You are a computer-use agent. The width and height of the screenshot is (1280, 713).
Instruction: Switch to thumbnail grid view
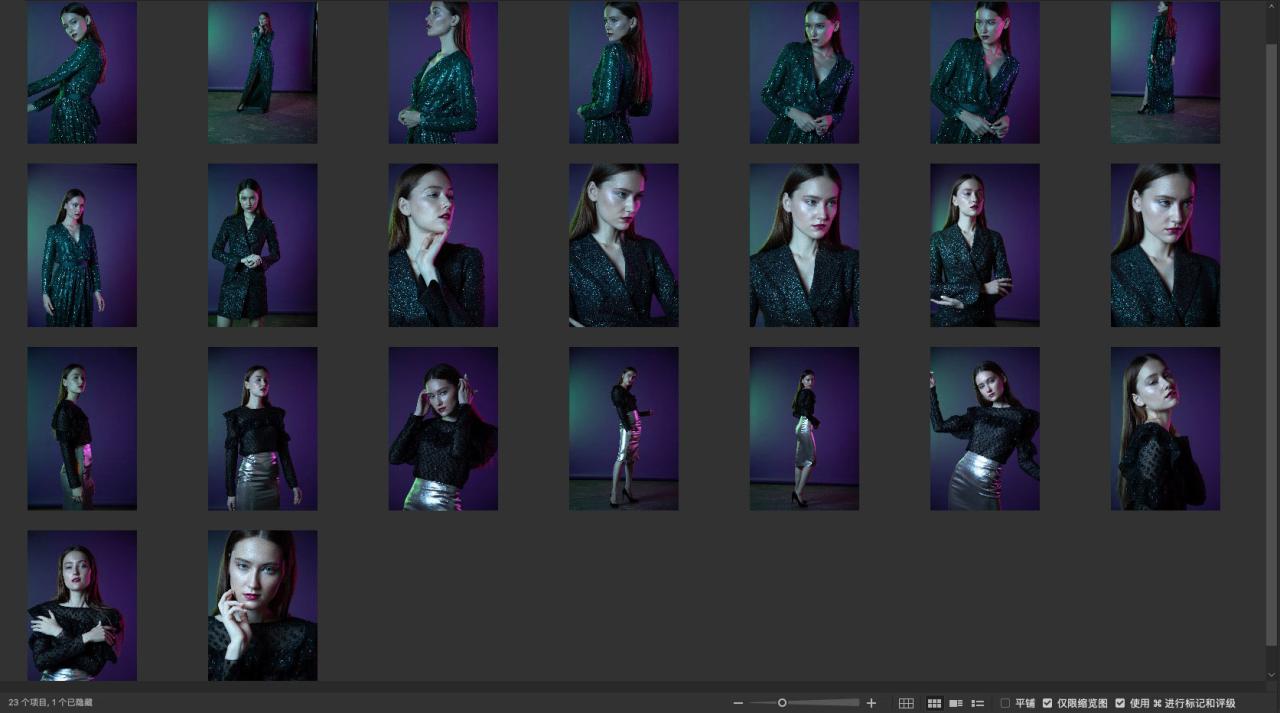coord(934,703)
